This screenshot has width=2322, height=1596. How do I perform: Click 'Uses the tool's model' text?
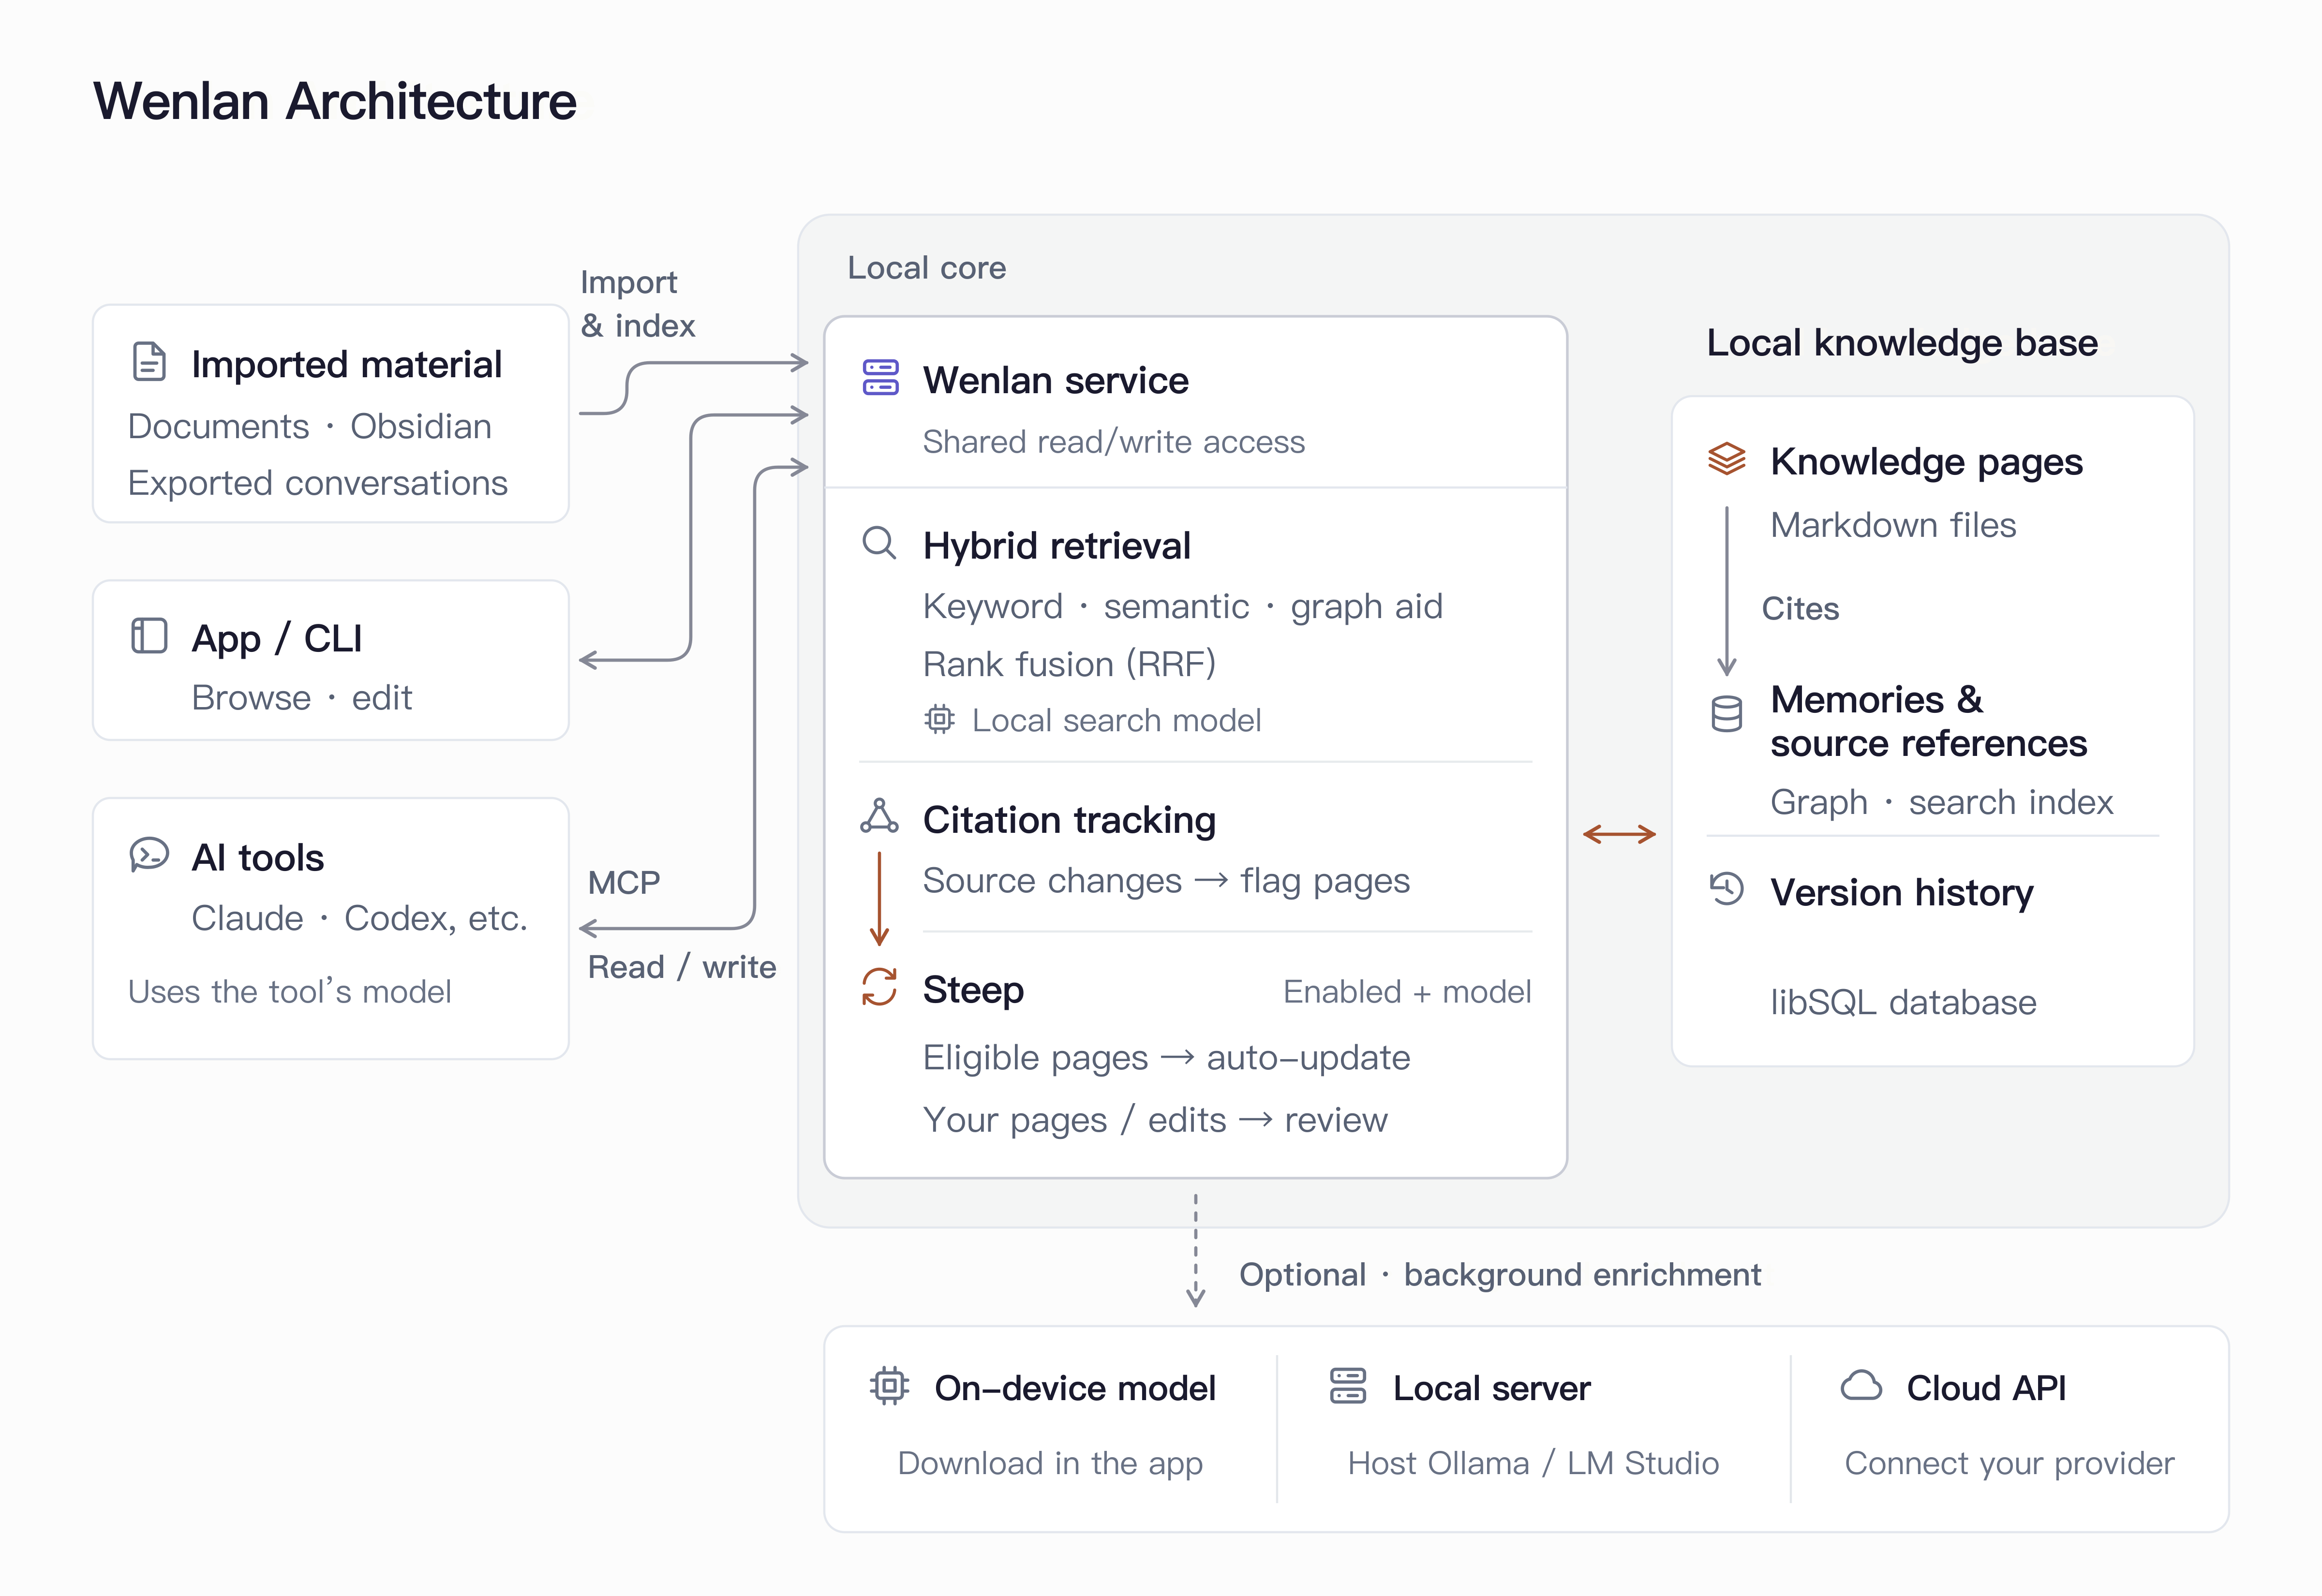click(290, 991)
